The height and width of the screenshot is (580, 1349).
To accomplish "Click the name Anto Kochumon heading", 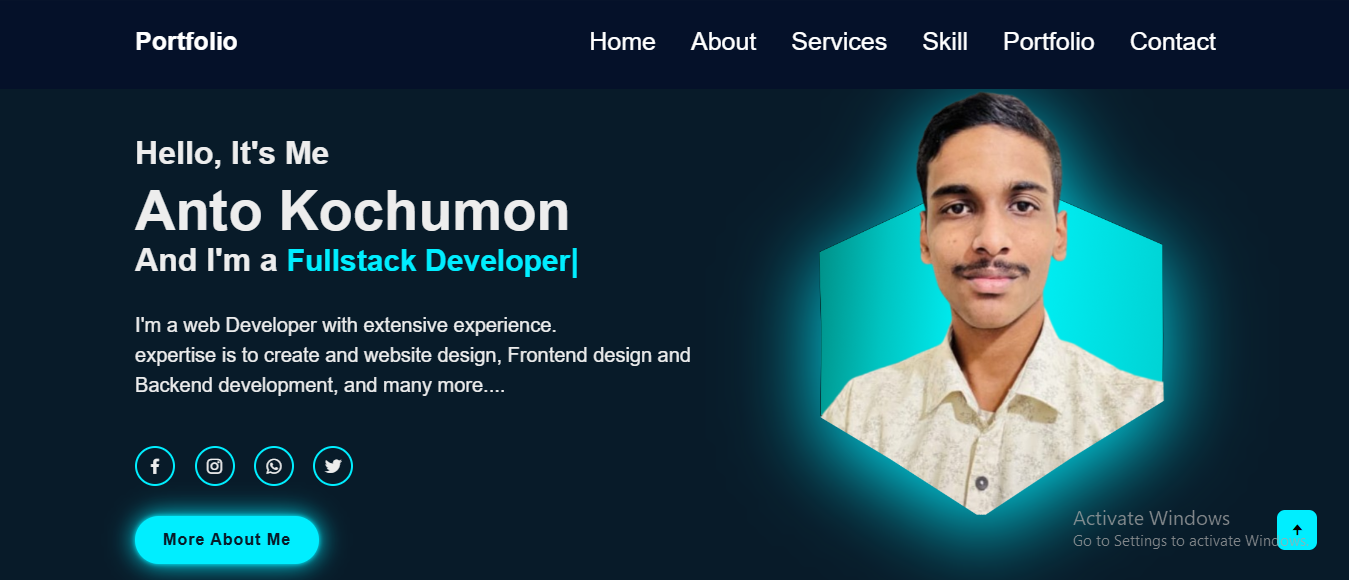I will click(352, 211).
